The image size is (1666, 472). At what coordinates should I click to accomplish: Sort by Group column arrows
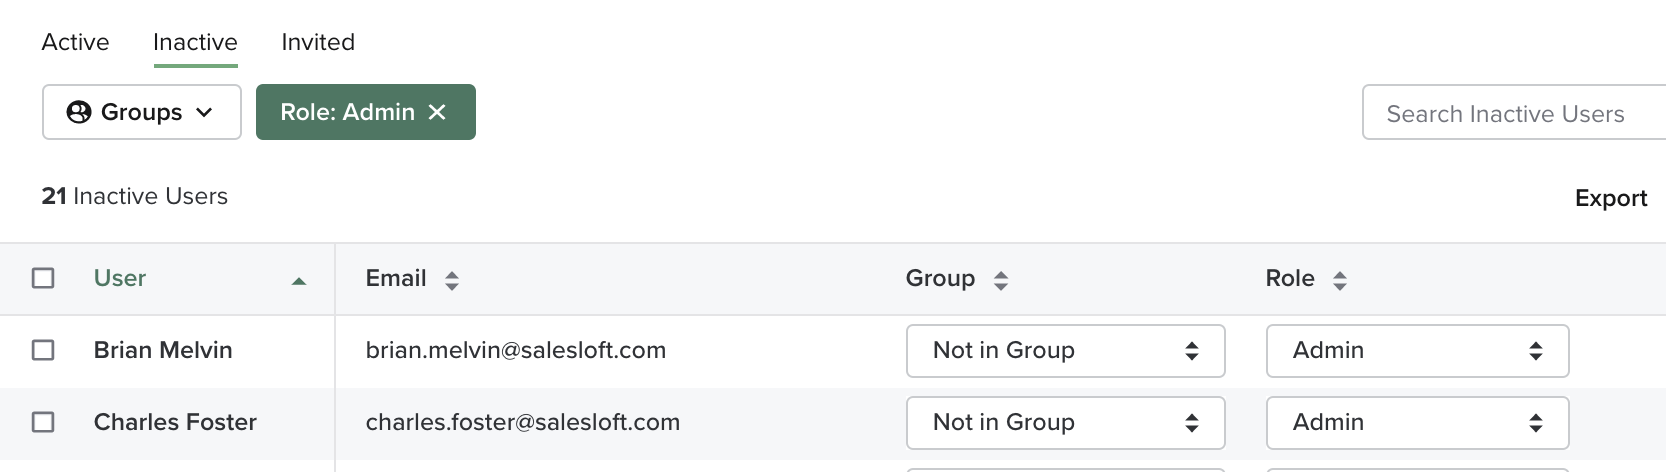(x=1001, y=280)
